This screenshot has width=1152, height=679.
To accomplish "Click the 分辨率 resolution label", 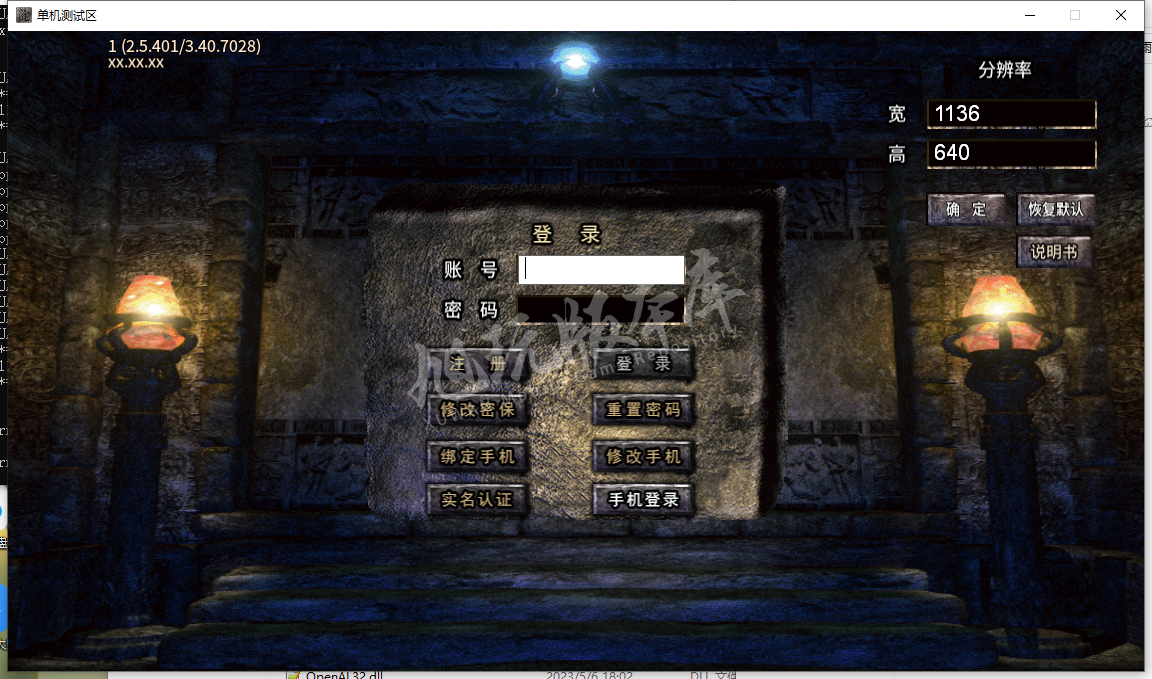I will point(1005,70).
